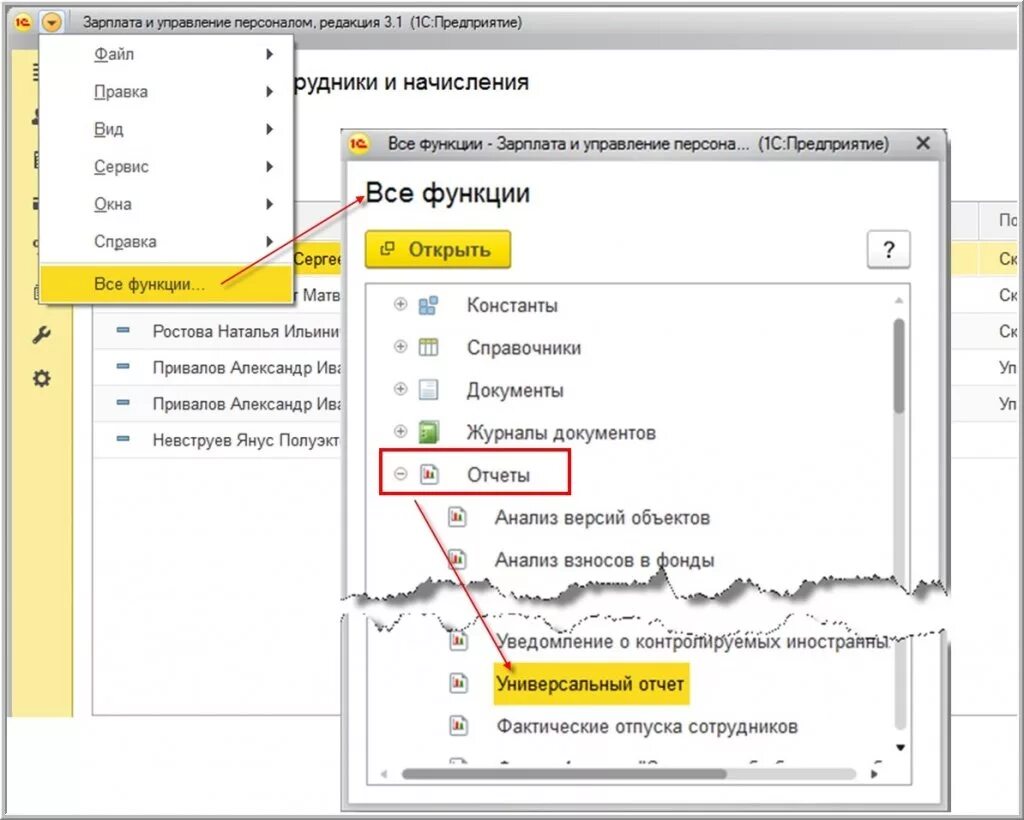Click the wrench icon in left sidebar
The image size is (1024, 820).
[42, 335]
